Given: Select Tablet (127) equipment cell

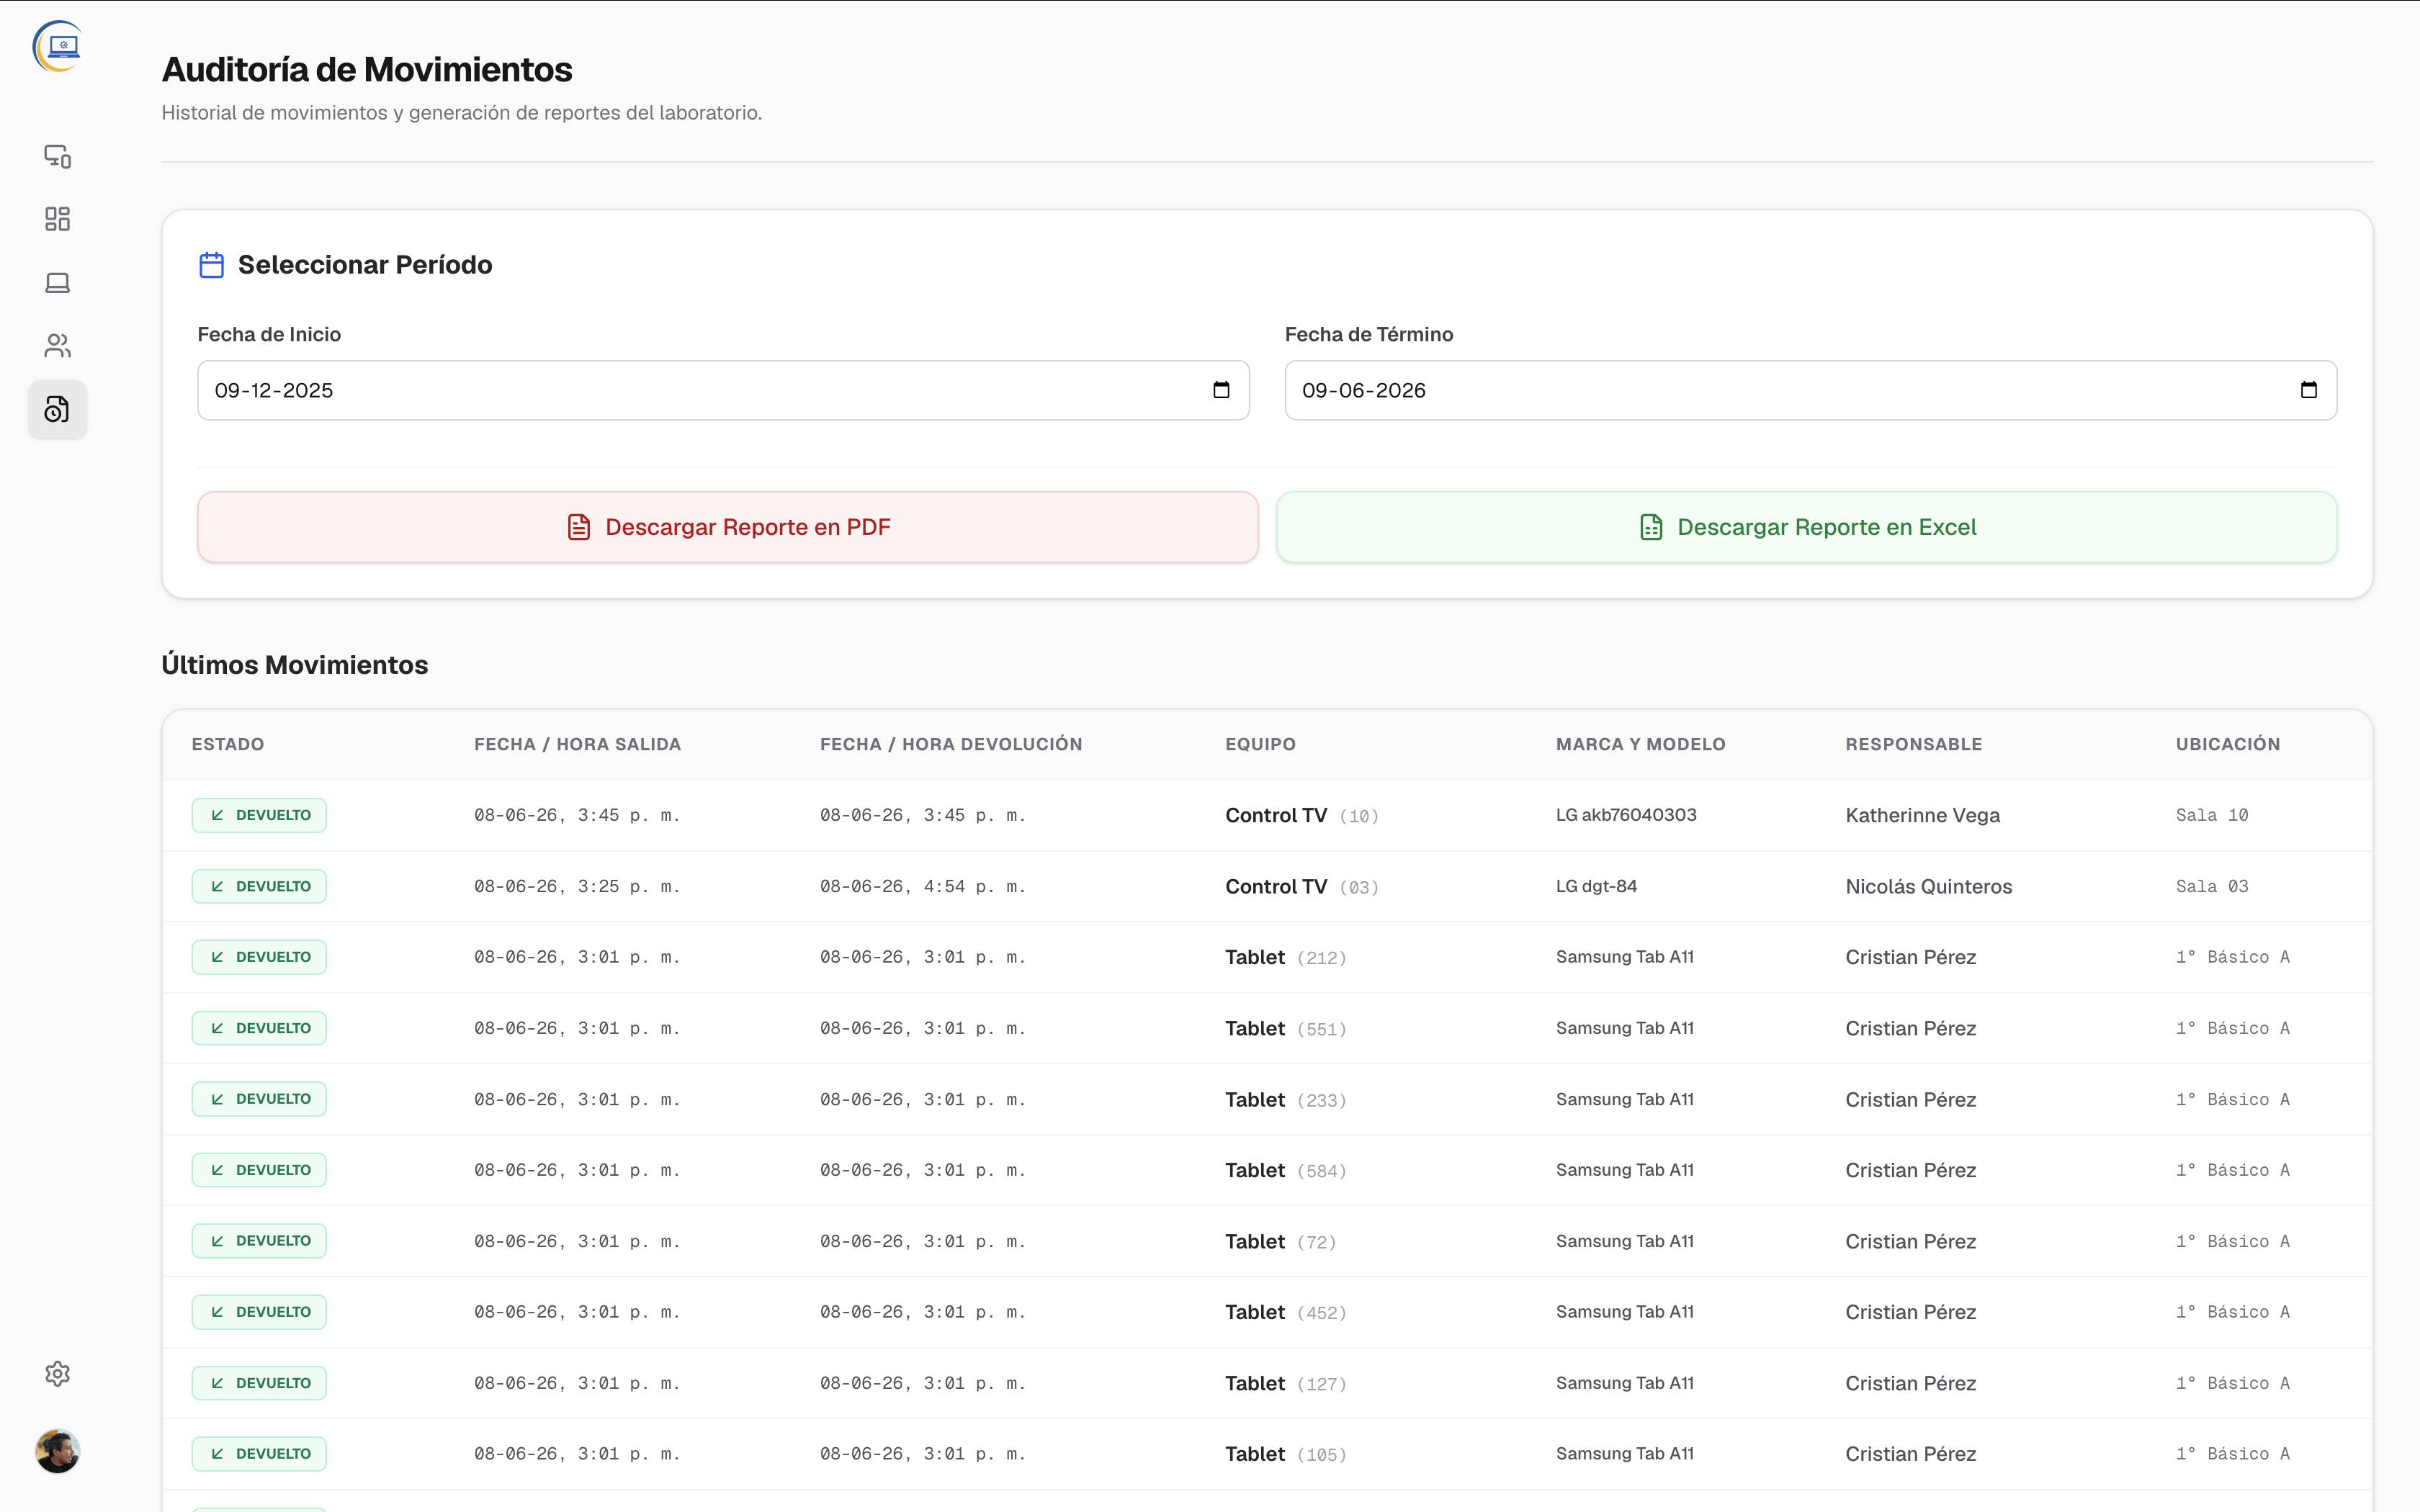Looking at the screenshot, I should pos(1286,1384).
